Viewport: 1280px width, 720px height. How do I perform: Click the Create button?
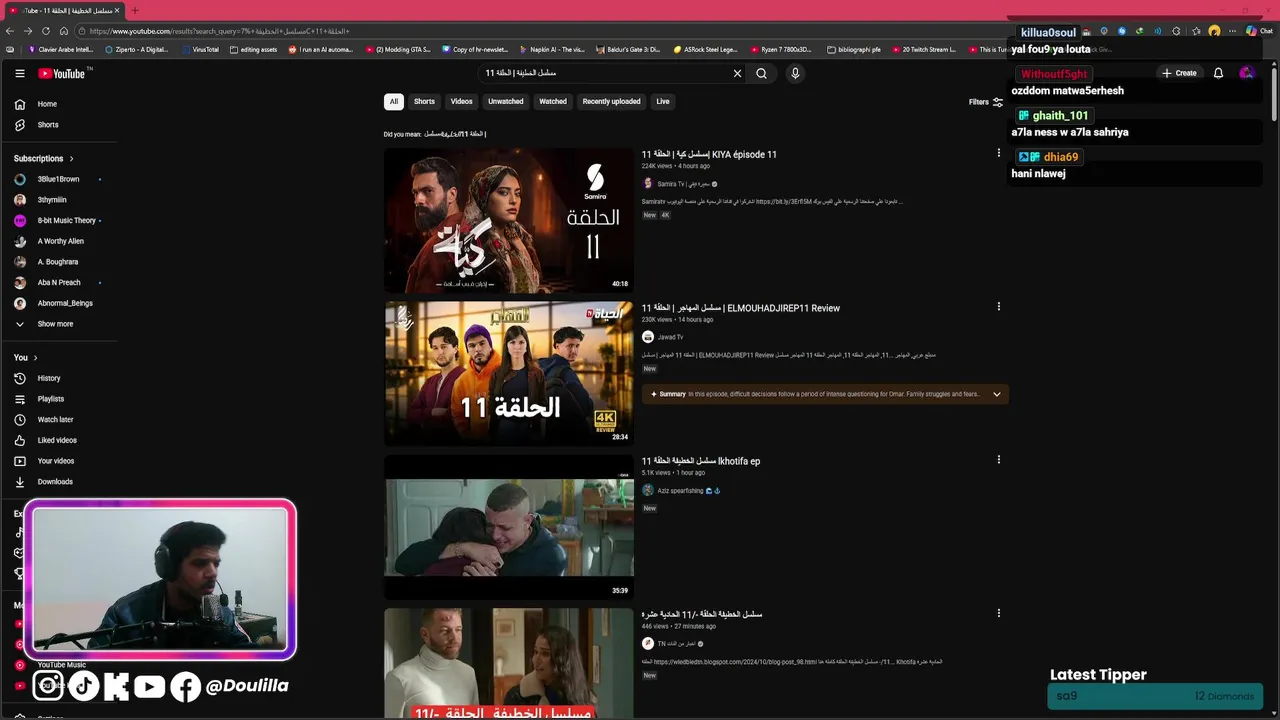point(1179,73)
